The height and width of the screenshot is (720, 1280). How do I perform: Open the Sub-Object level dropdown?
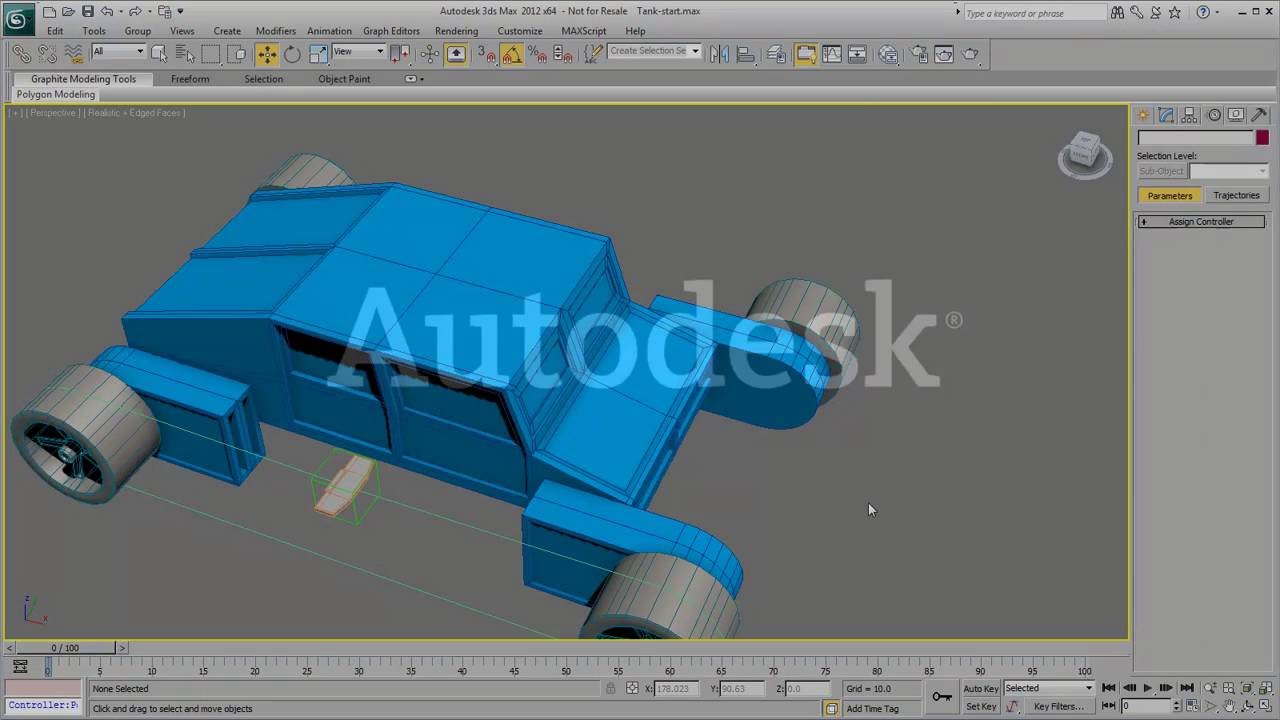pos(1228,171)
